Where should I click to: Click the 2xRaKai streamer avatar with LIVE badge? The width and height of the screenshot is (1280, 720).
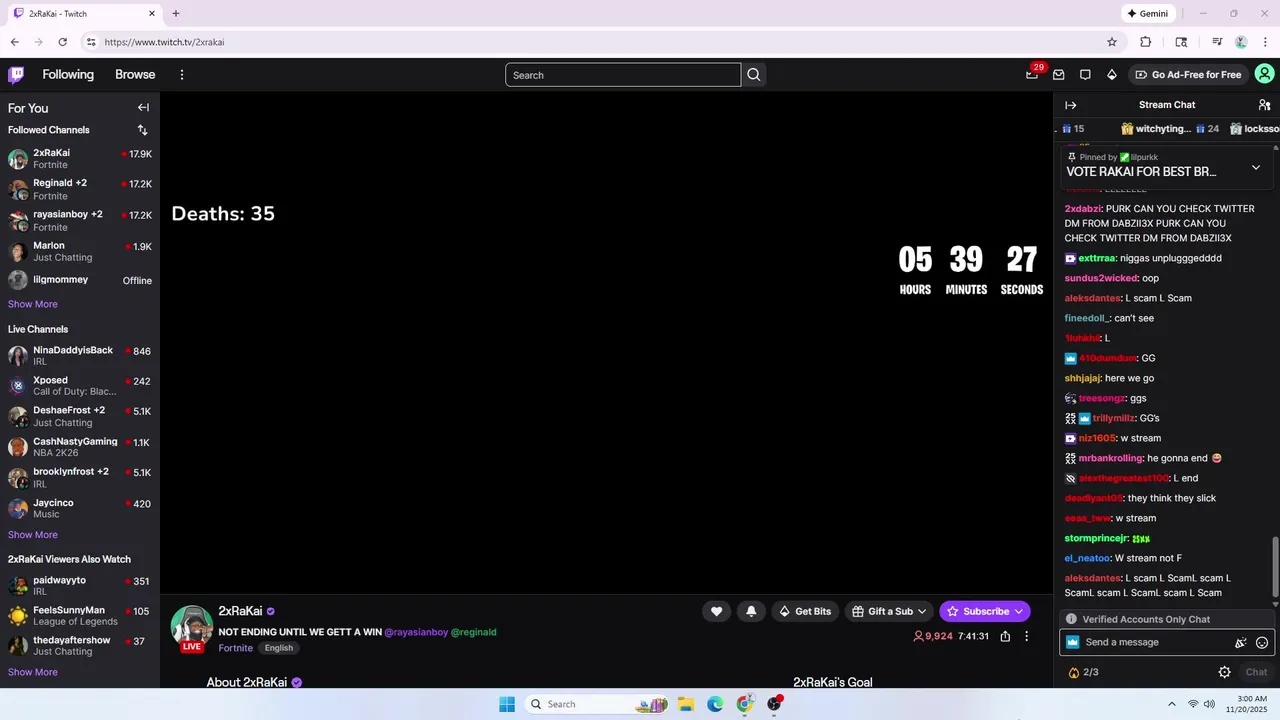191,628
